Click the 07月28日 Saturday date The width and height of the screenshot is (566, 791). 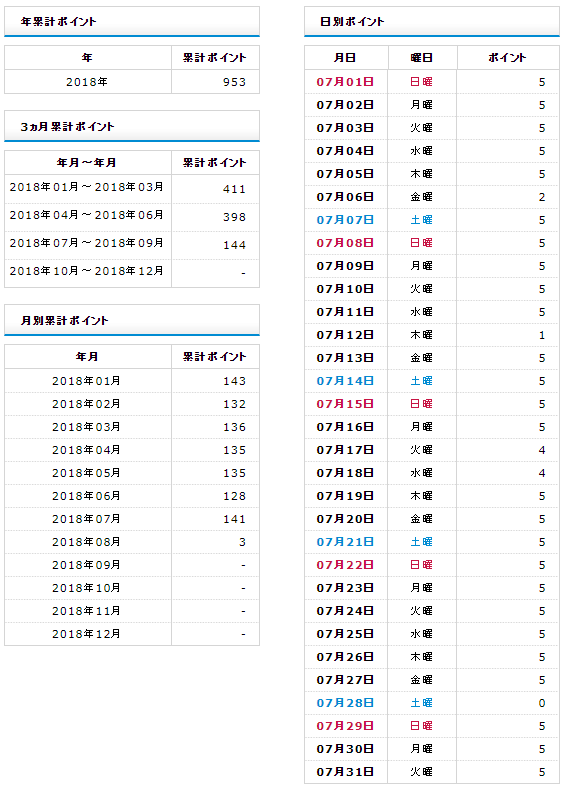tap(345, 703)
